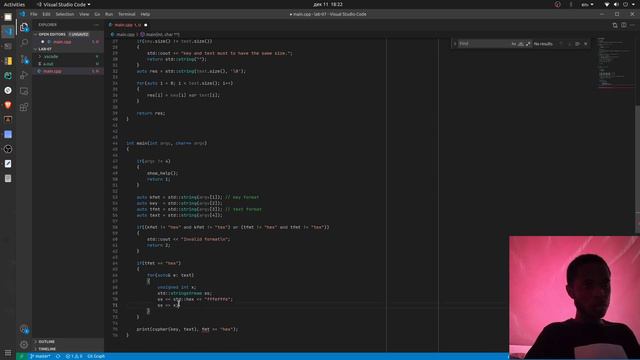Open the Go menu
Screen dimensions: 640x360
pyautogui.click(x=97, y=14)
